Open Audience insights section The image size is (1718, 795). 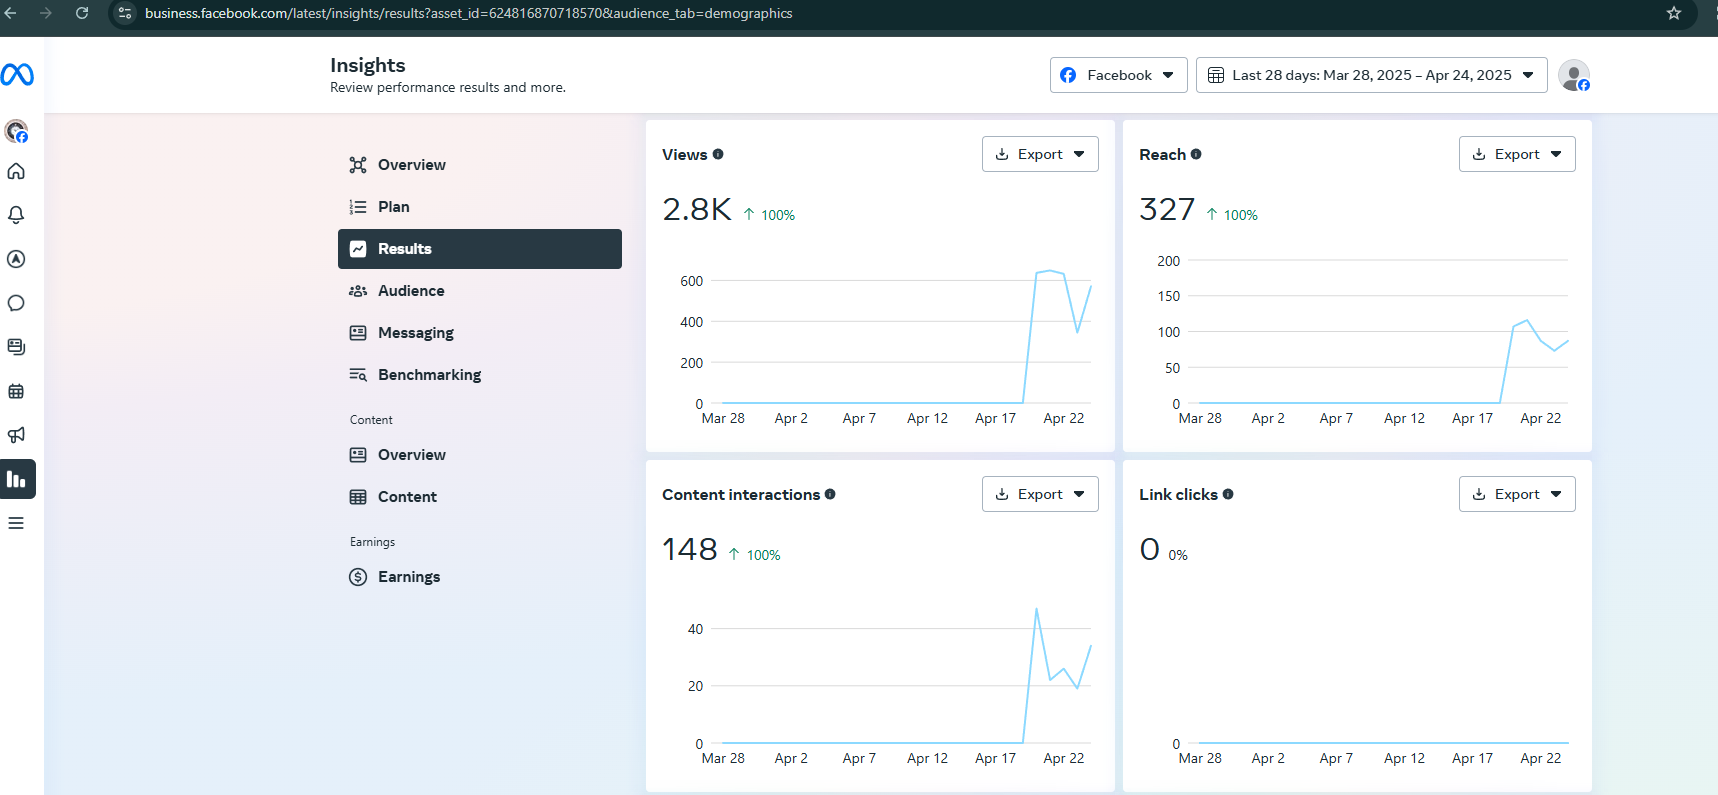pyautogui.click(x=480, y=291)
